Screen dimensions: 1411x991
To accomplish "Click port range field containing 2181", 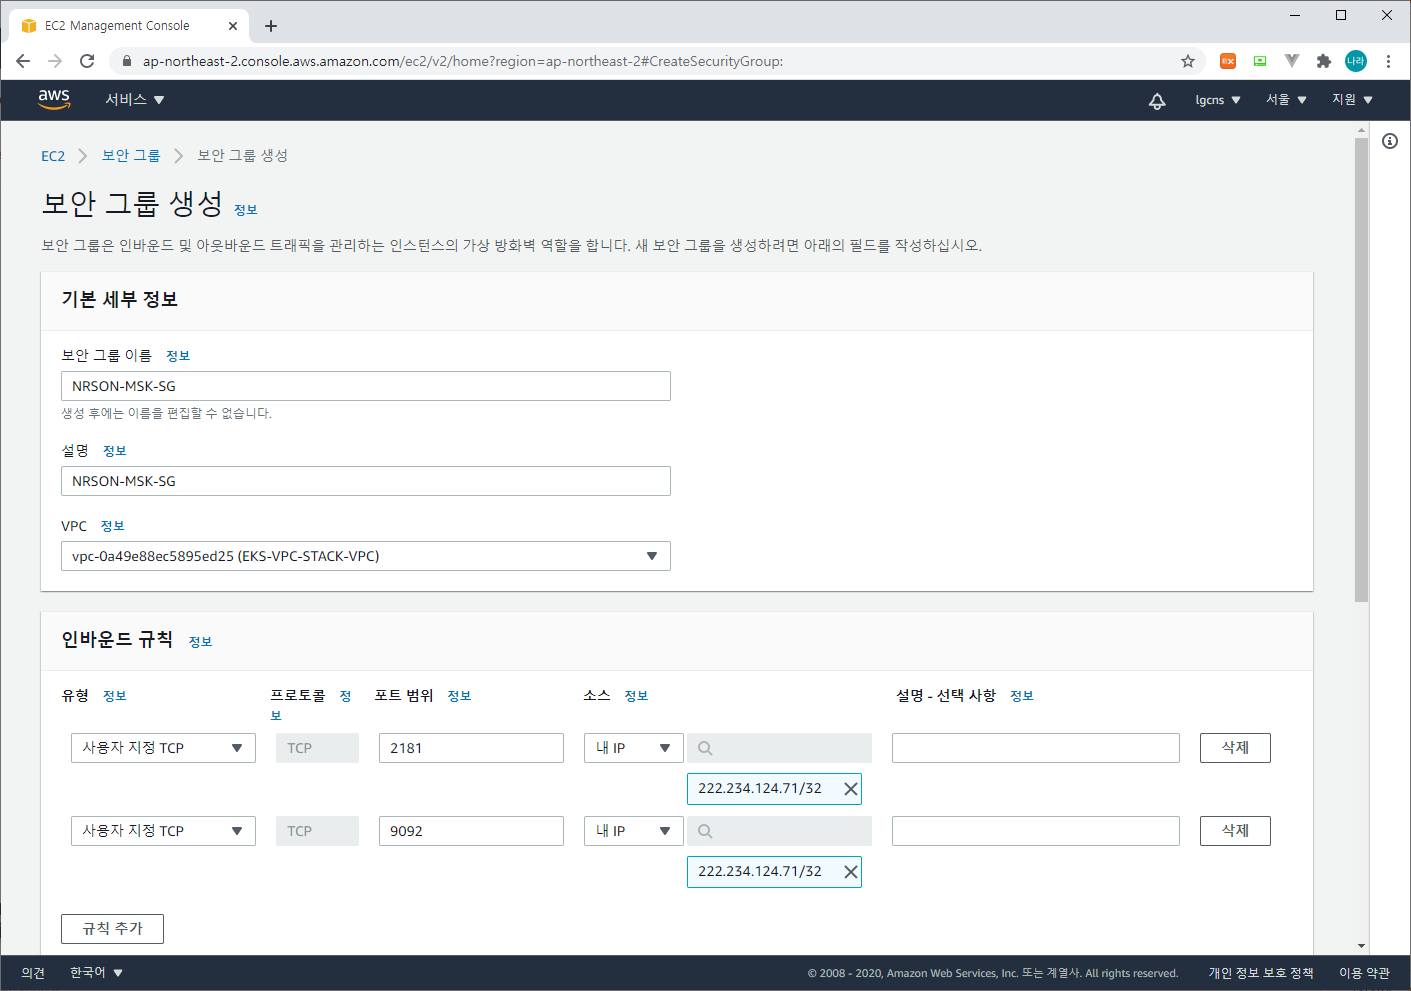I will (471, 748).
